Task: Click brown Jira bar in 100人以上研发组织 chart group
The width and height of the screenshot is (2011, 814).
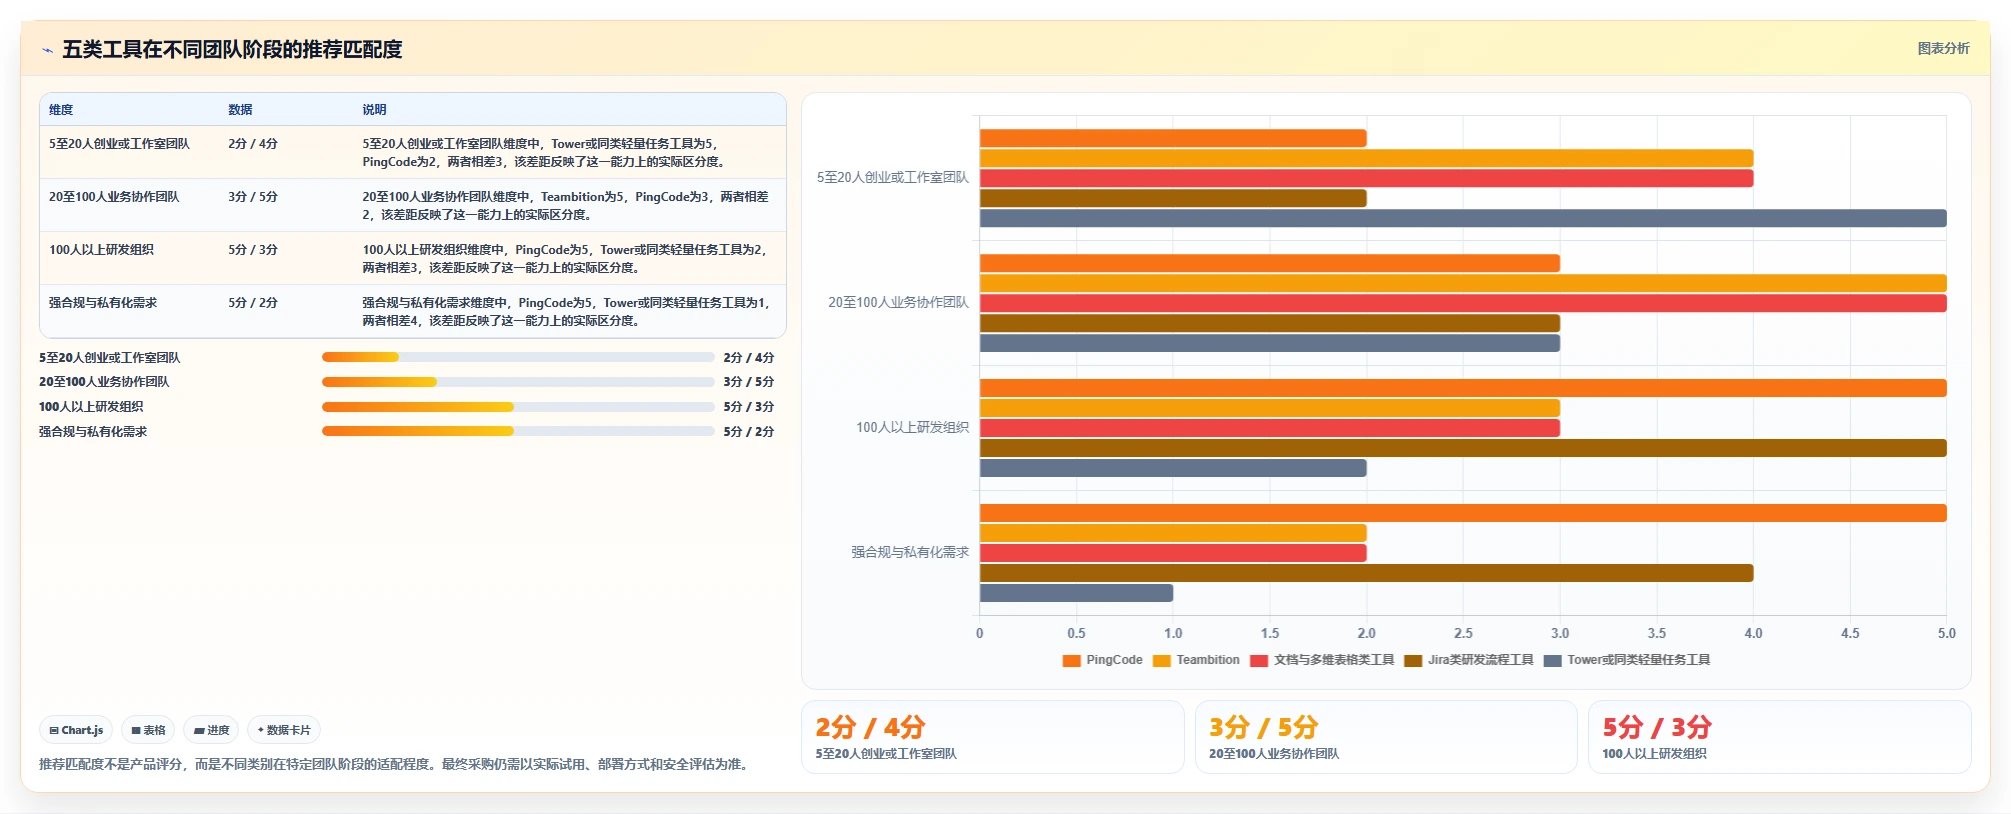Action: coord(1463,448)
